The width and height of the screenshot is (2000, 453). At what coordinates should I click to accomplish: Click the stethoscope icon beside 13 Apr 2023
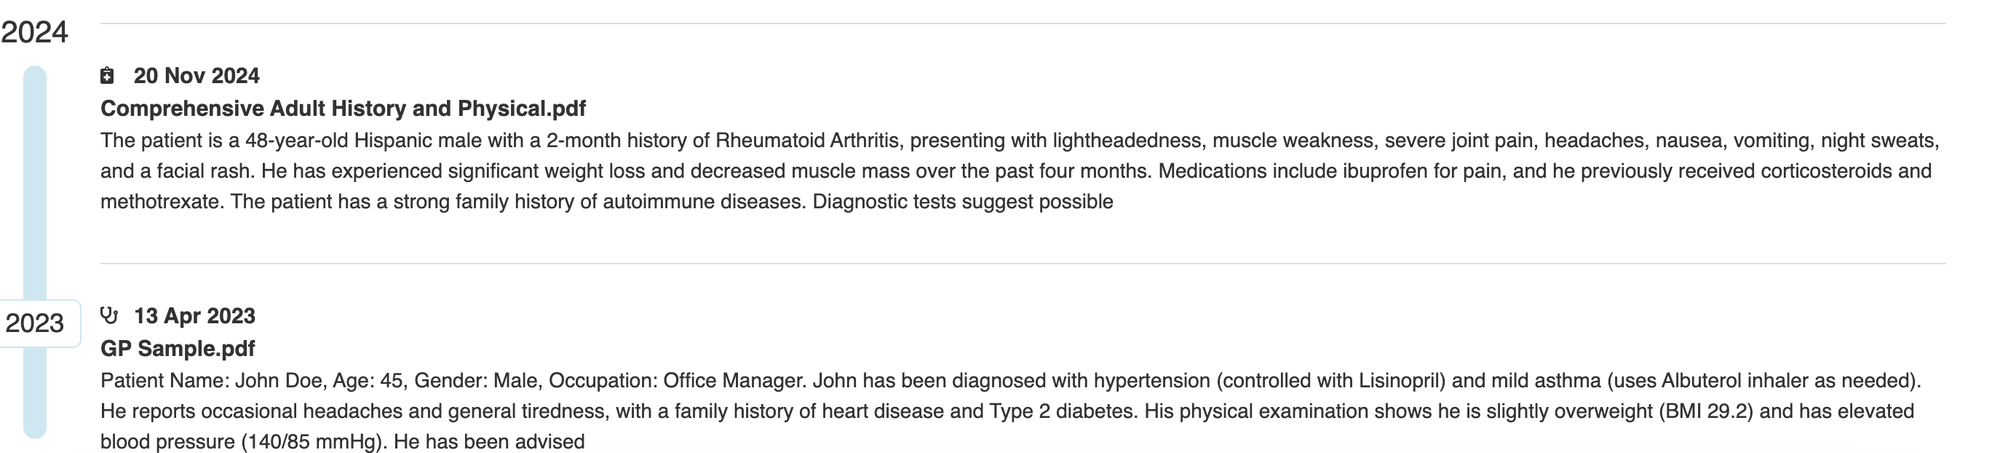109,316
